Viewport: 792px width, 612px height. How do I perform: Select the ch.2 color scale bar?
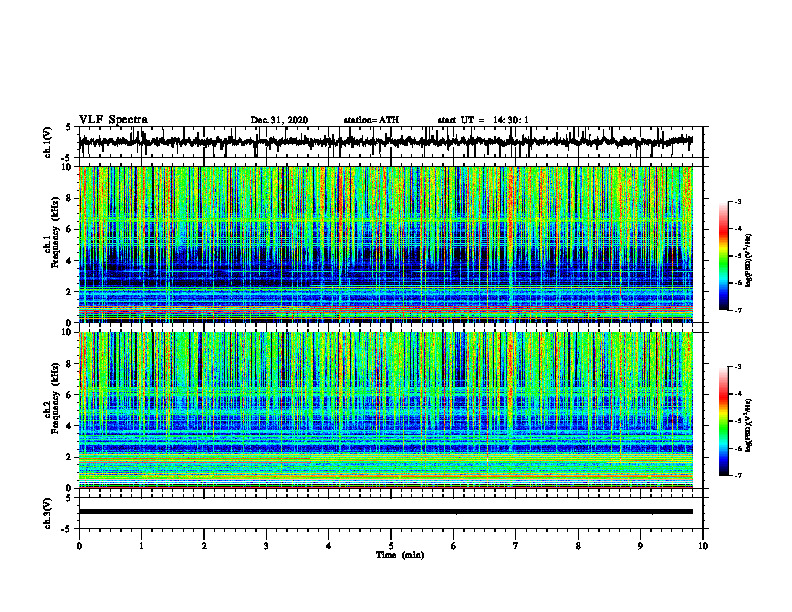pyautogui.click(x=723, y=421)
